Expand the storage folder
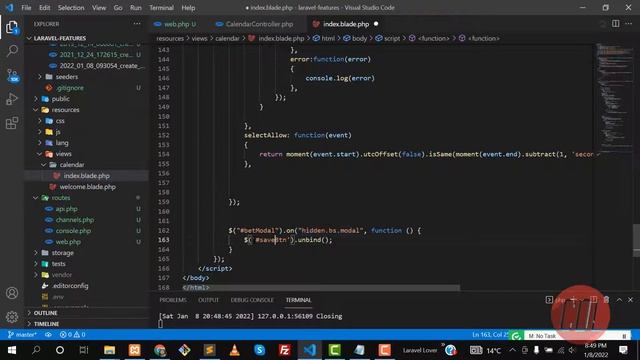640x360 pixels. [62, 253]
